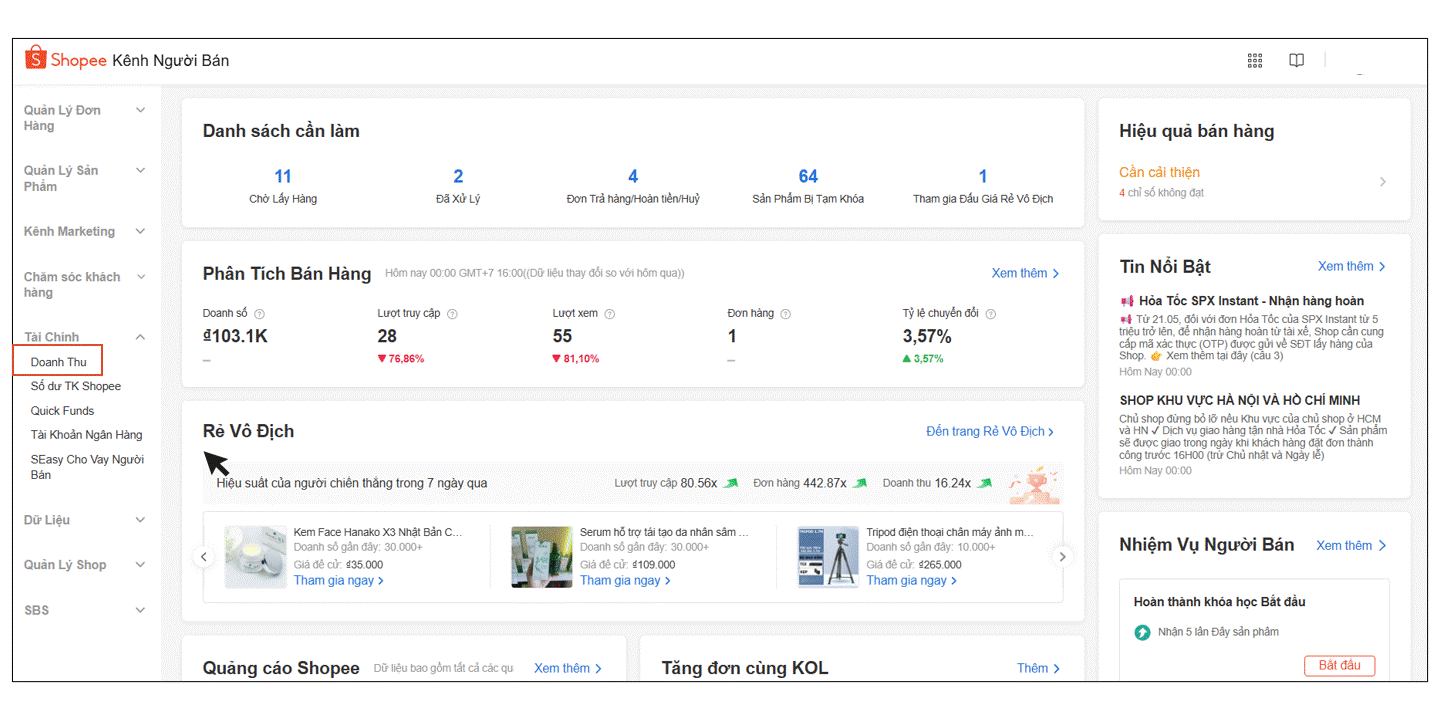
Task: Open Đến trang Rẻ Vô Địch link
Action: [x=990, y=432]
